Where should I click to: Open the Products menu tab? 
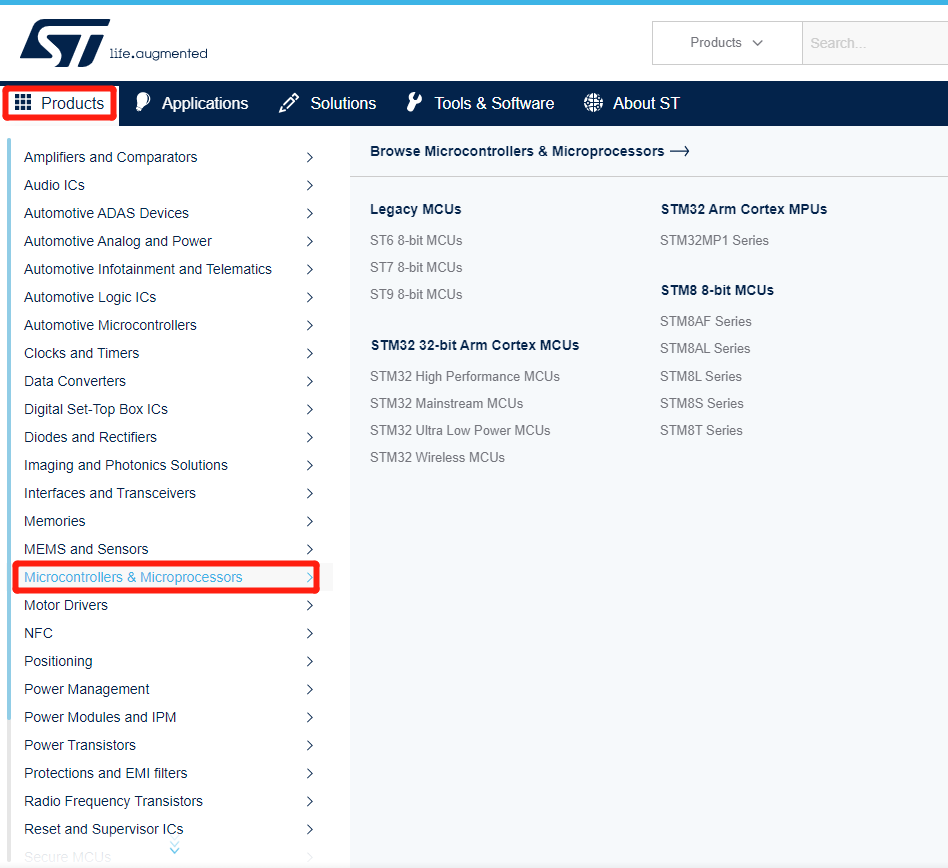tap(59, 103)
